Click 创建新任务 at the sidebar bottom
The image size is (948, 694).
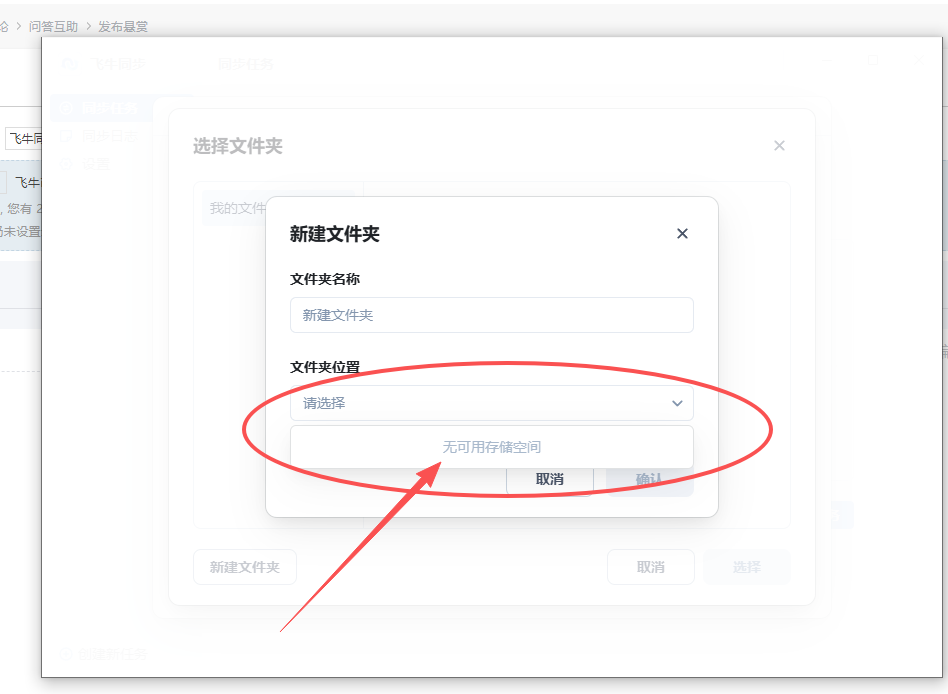click(x=104, y=654)
